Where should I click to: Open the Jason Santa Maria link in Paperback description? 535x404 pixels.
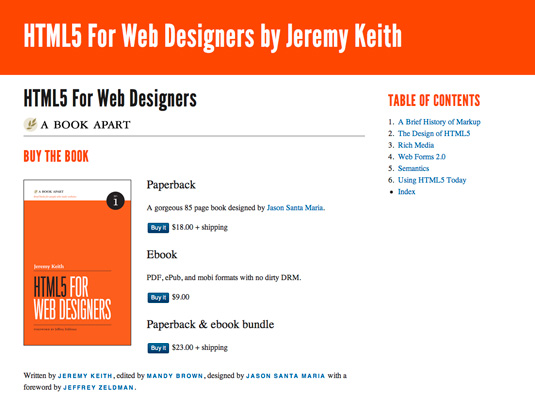coord(295,208)
